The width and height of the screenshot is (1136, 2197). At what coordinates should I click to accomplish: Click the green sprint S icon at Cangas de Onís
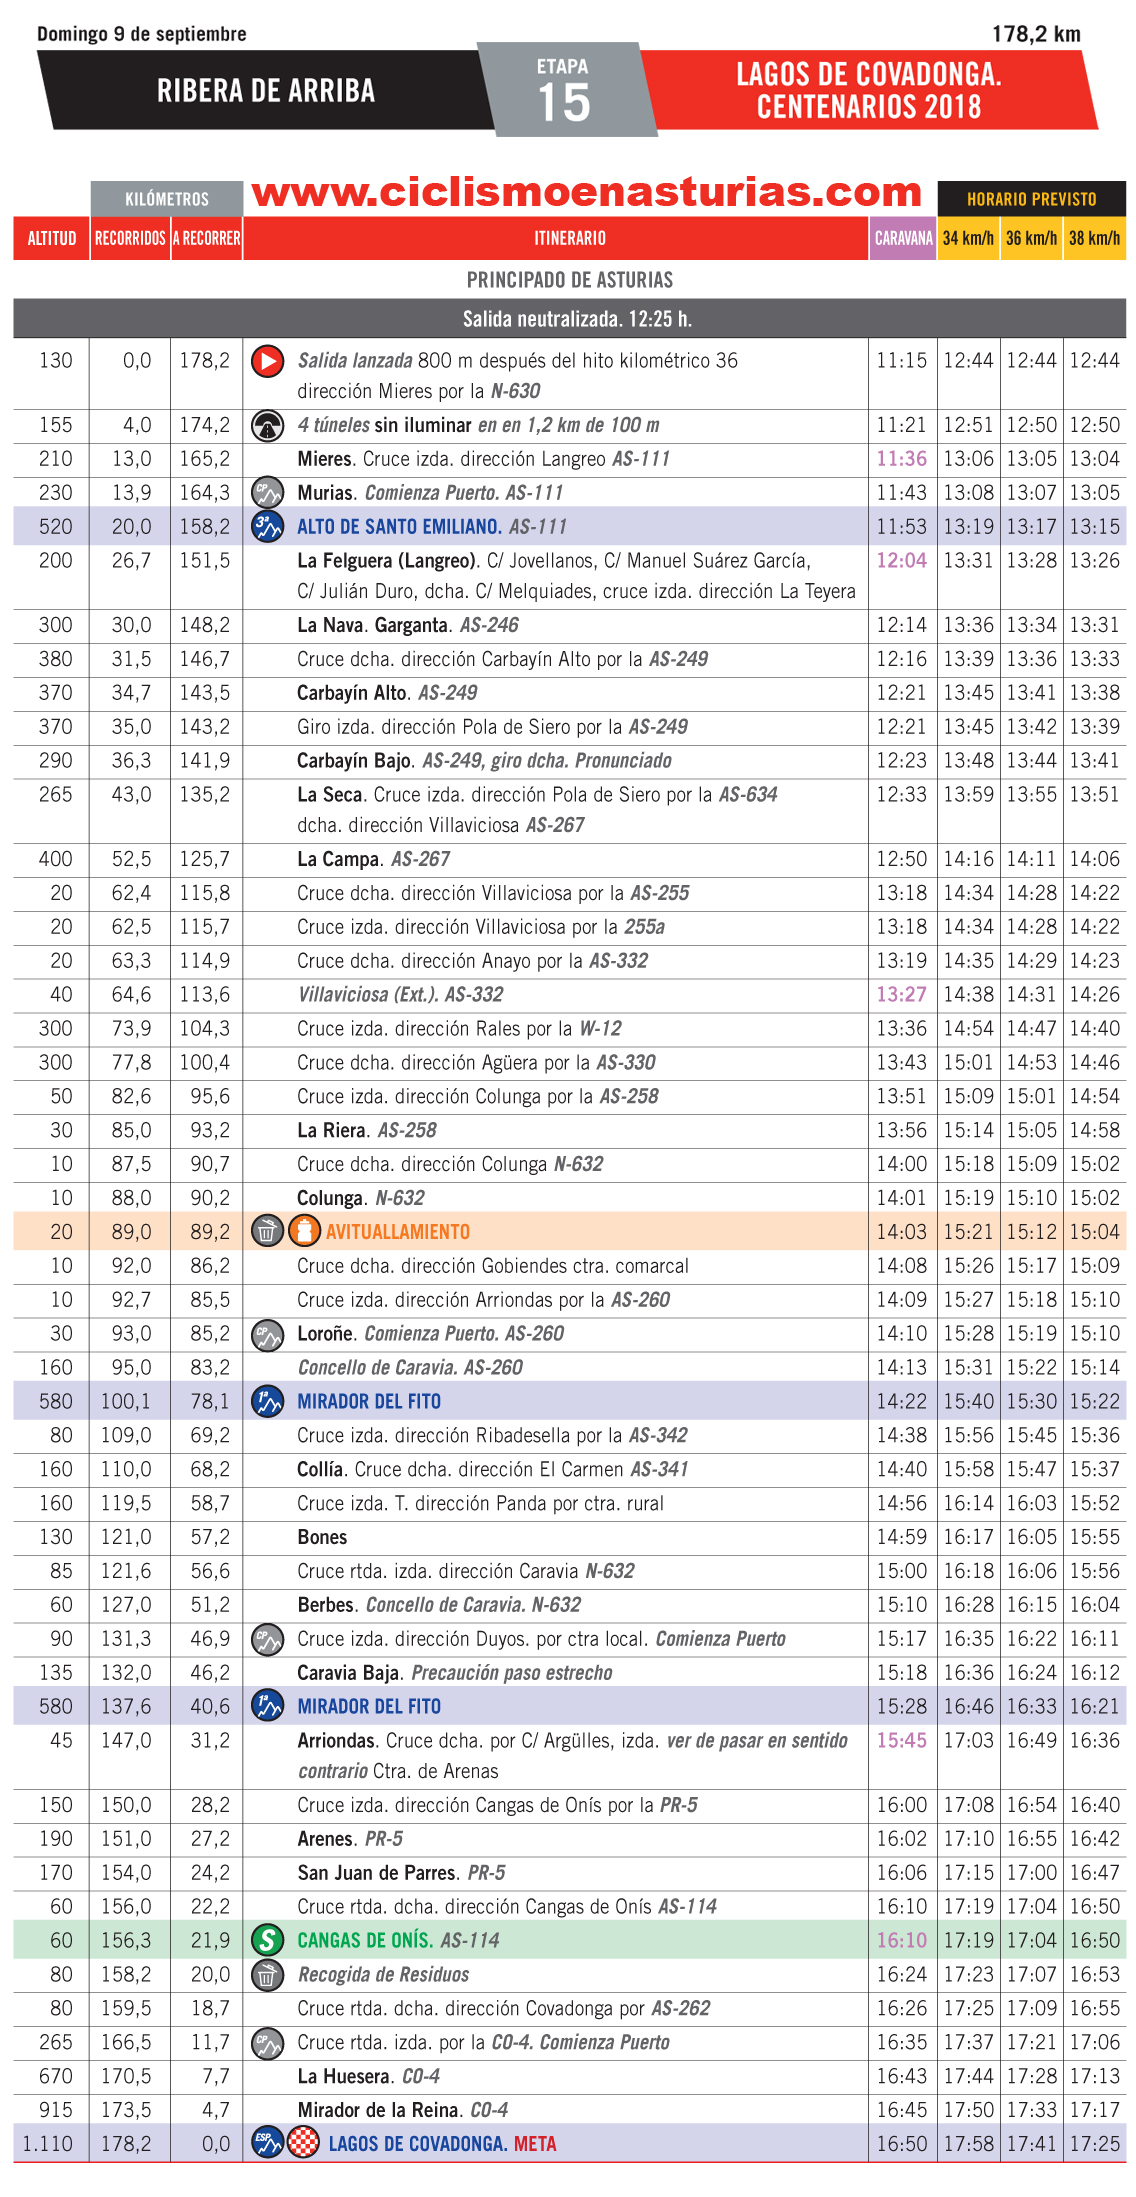[x=267, y=1941]
